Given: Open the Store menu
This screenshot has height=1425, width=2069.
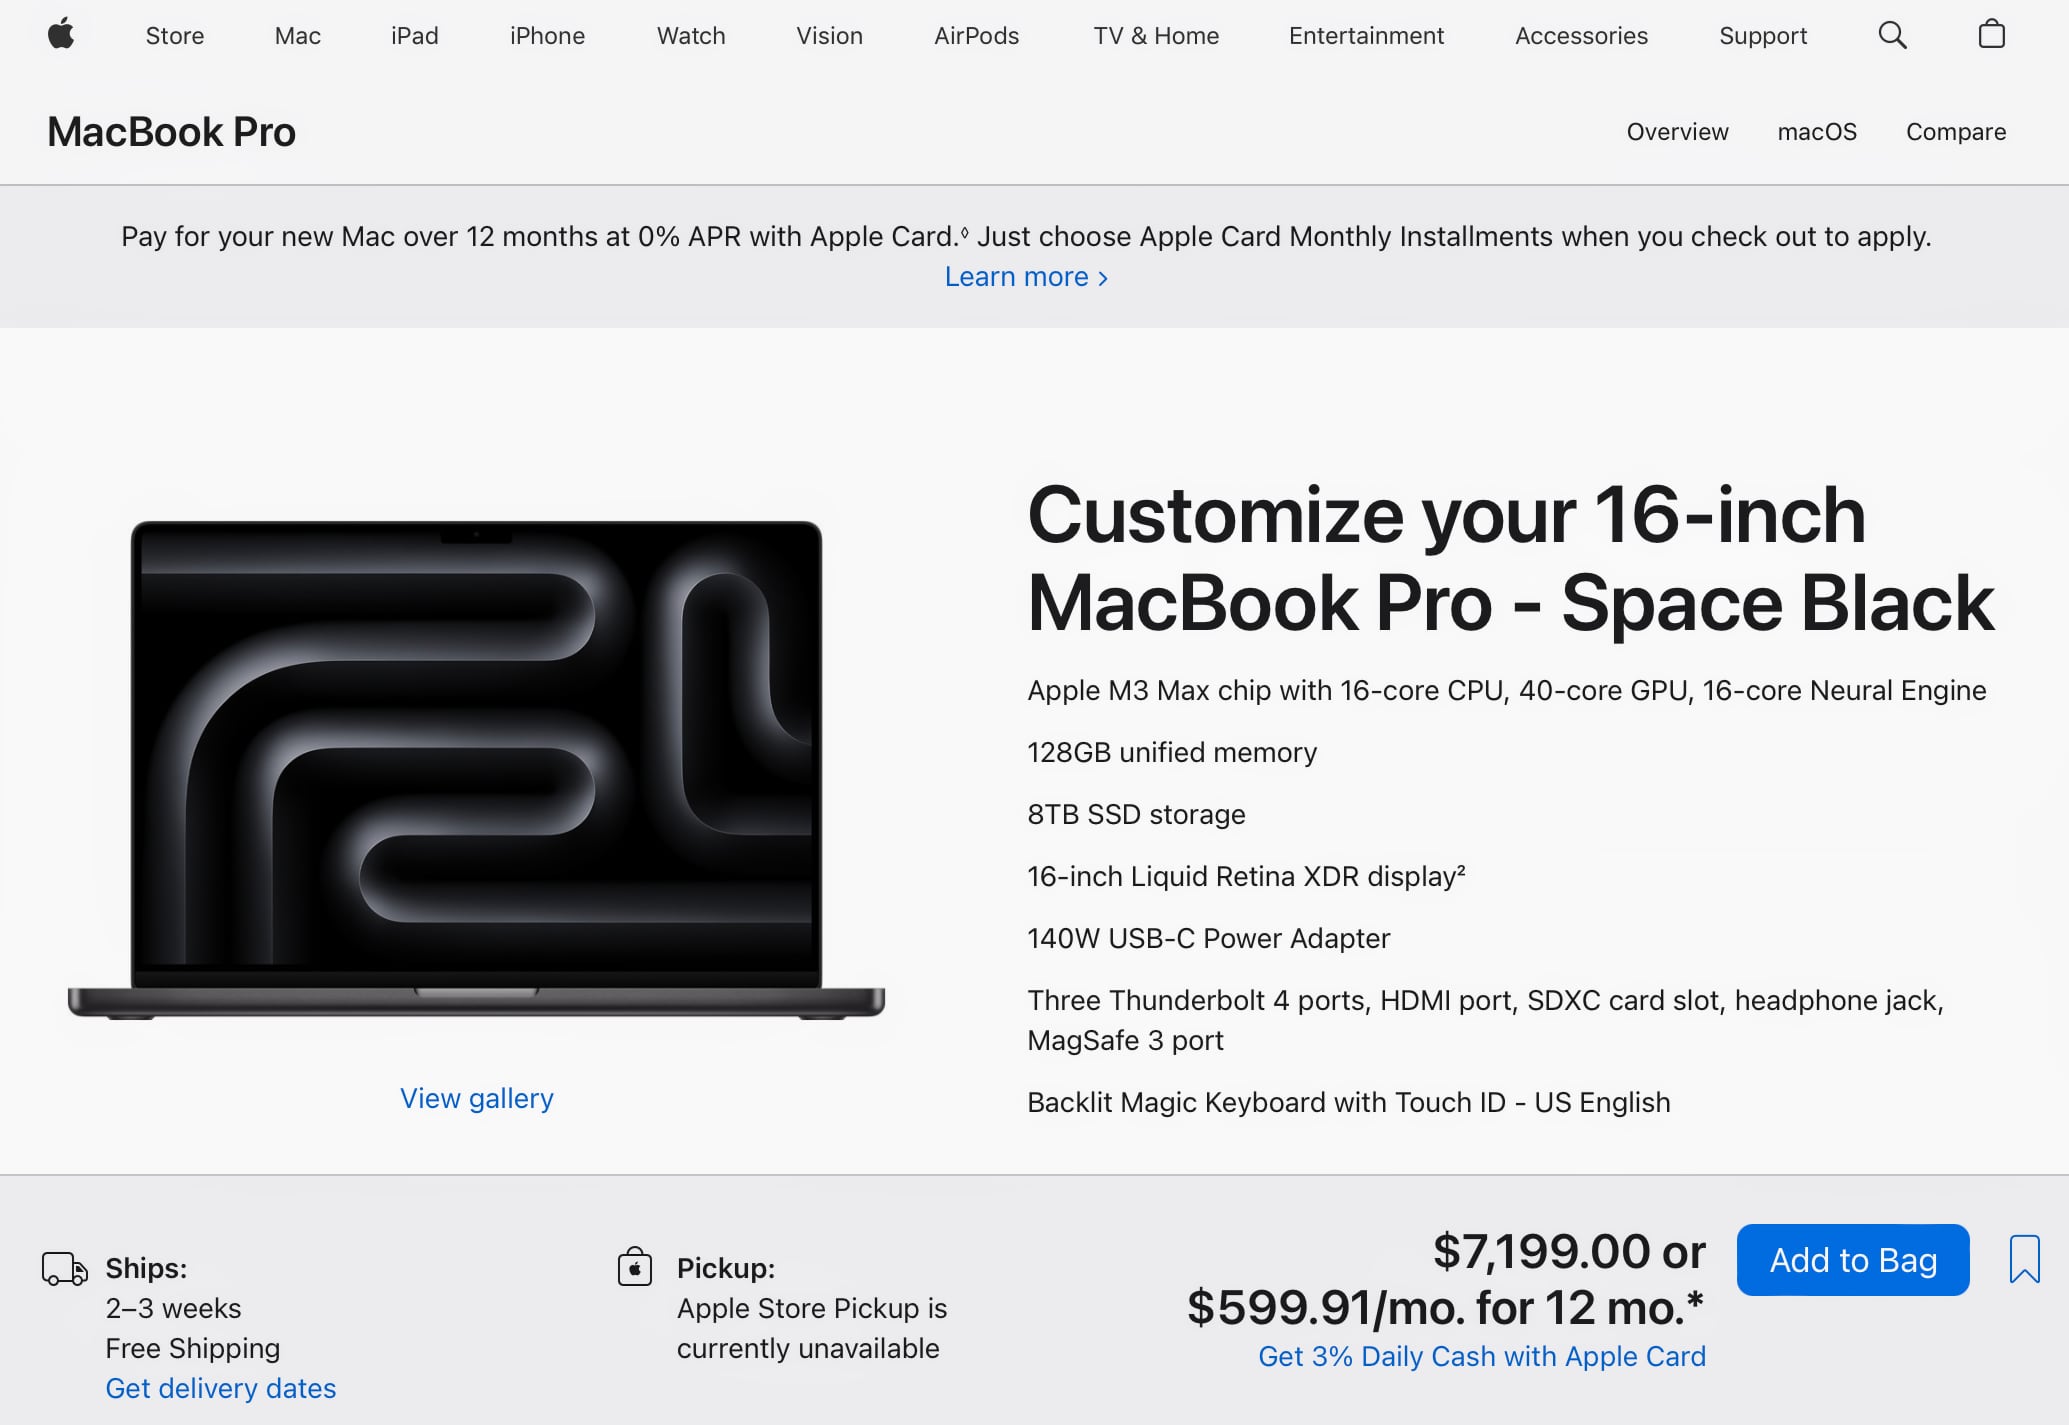Looking at the screenshot, I should click(174, 35).
